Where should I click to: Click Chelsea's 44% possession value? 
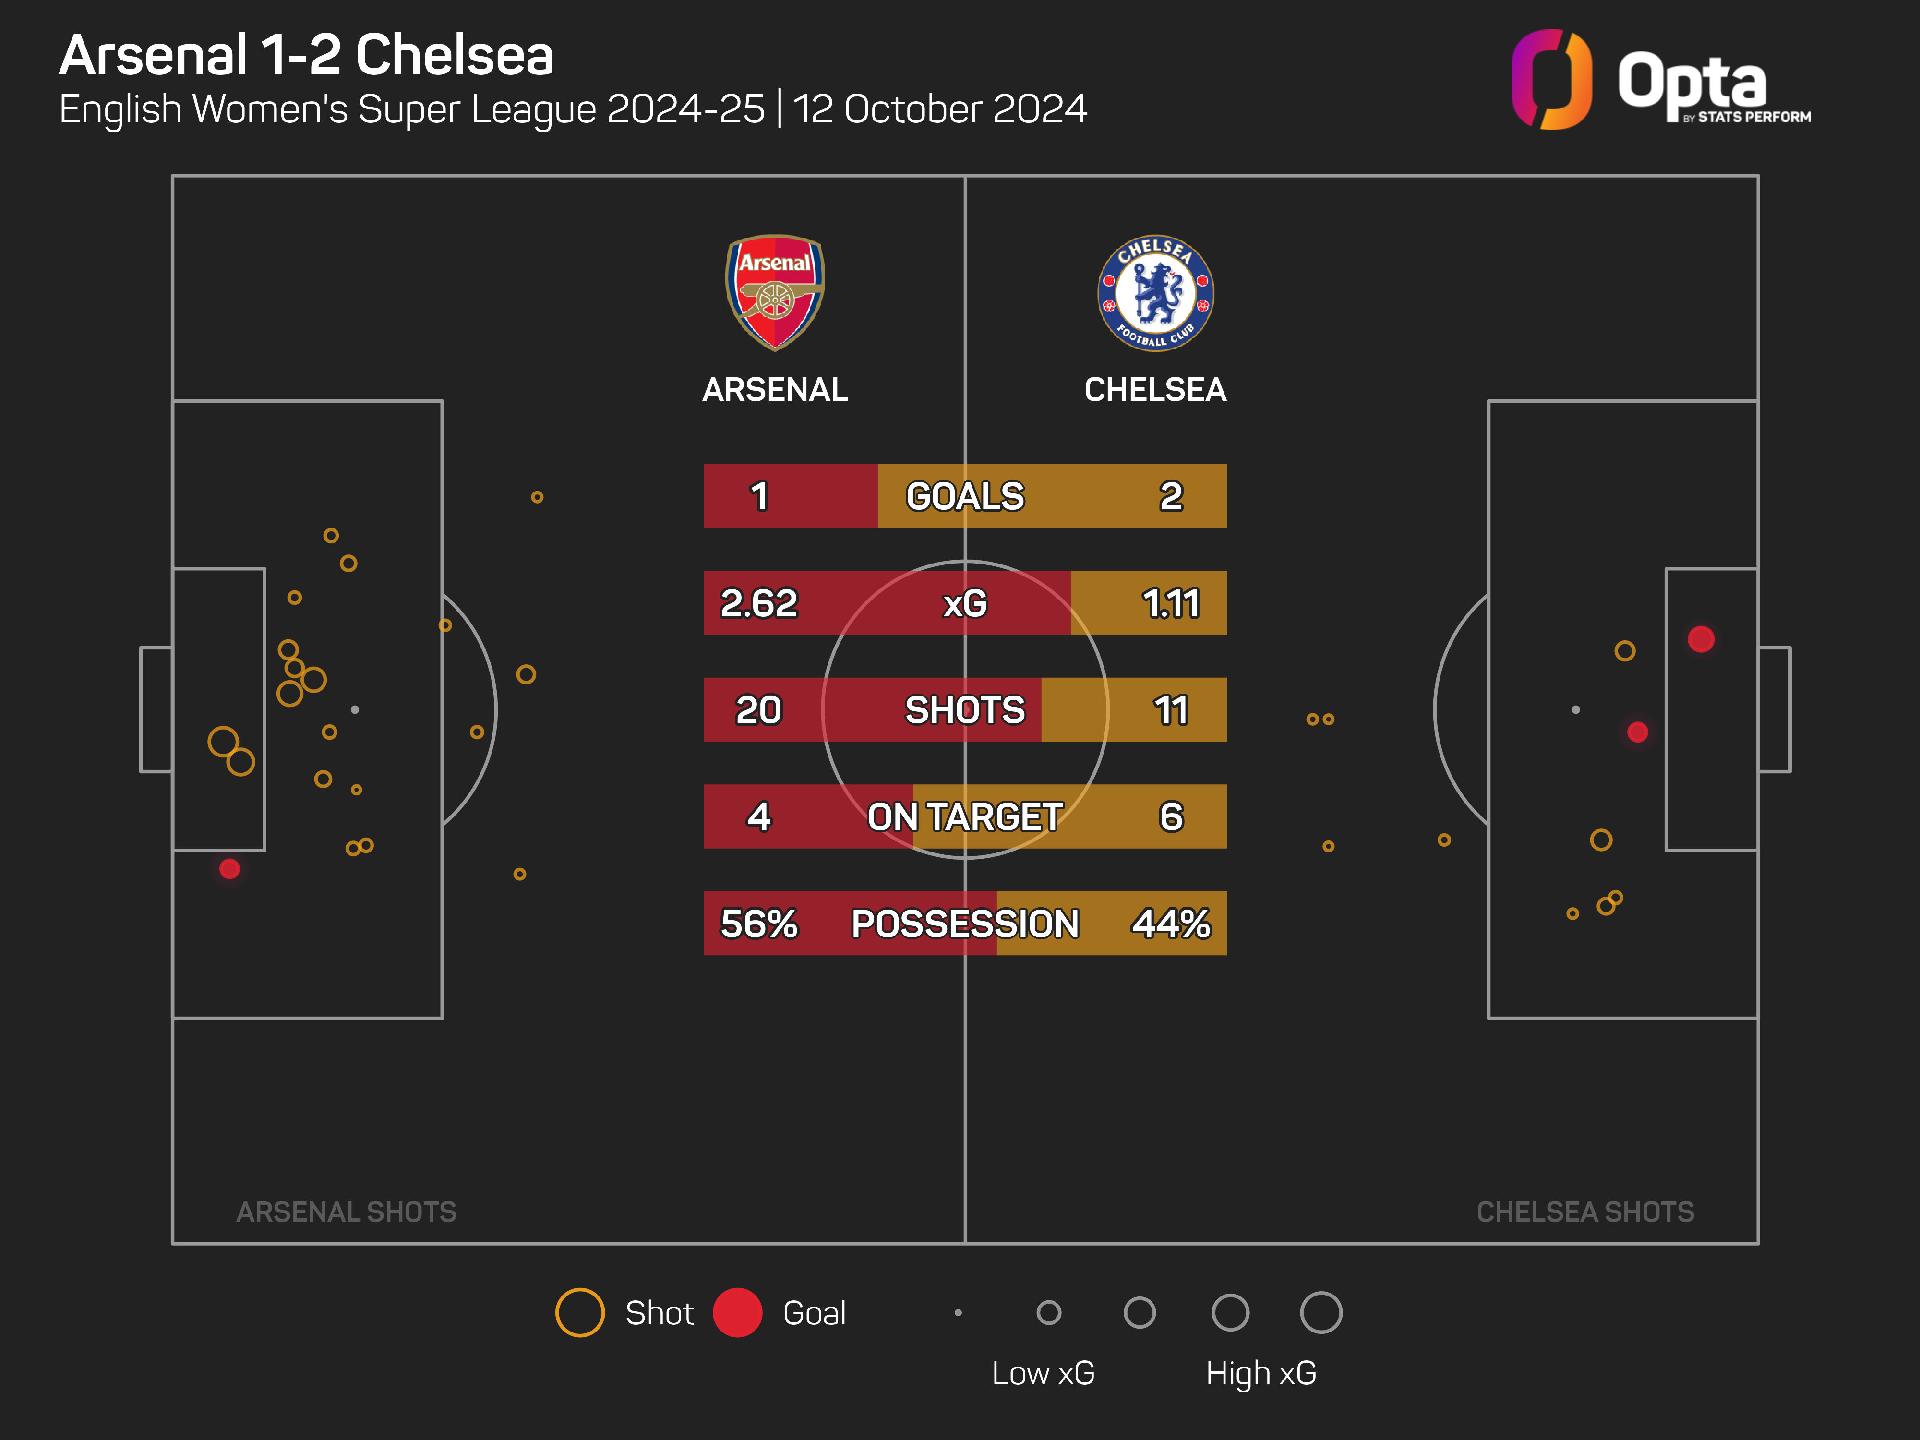[x=1171, y=924]
